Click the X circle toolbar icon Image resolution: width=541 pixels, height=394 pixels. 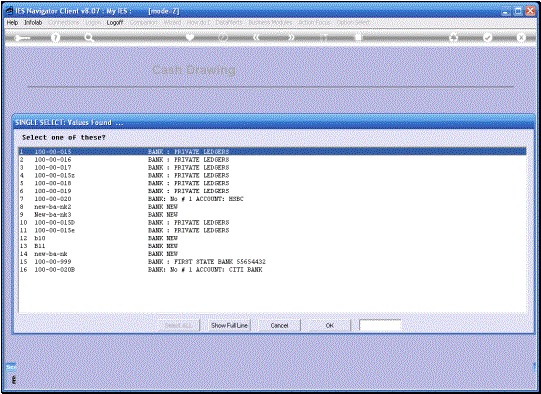521,37
